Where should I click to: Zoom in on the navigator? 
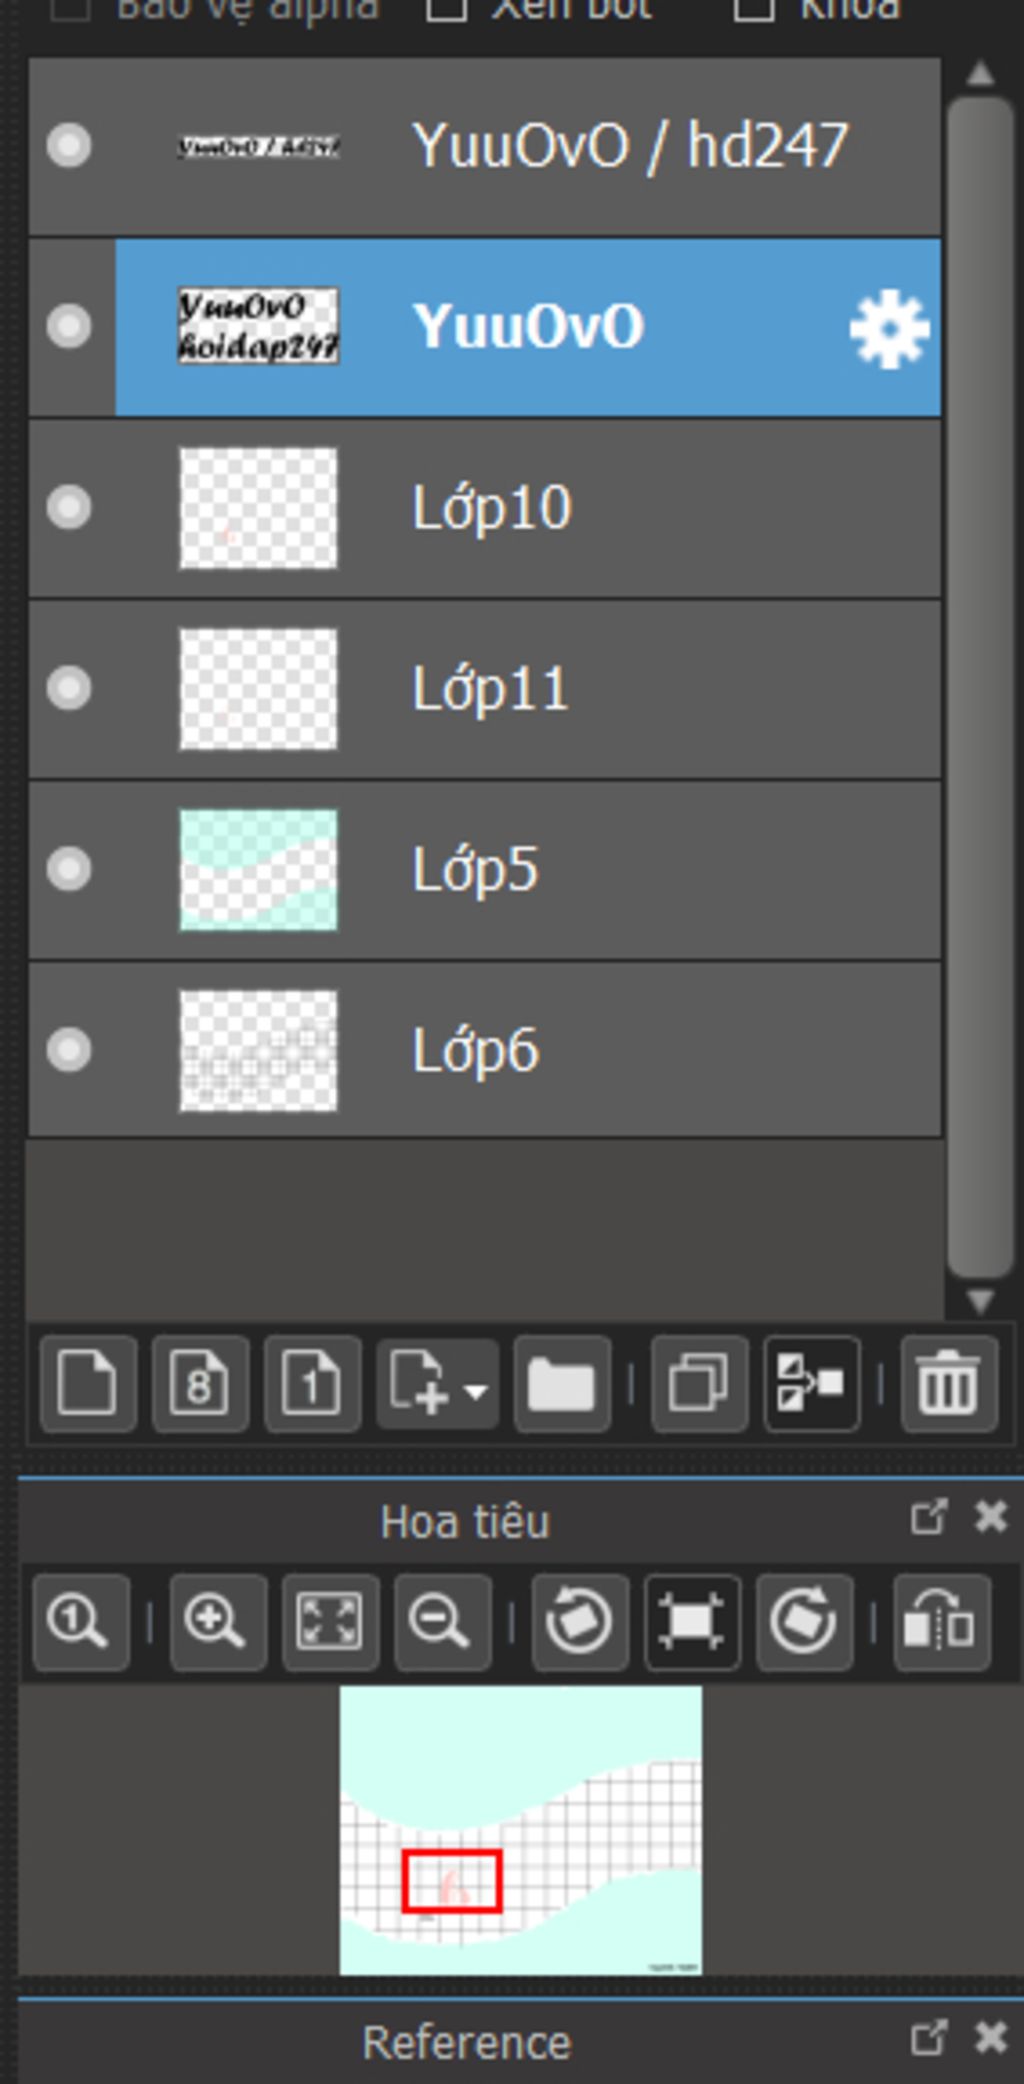point(217,1622)
